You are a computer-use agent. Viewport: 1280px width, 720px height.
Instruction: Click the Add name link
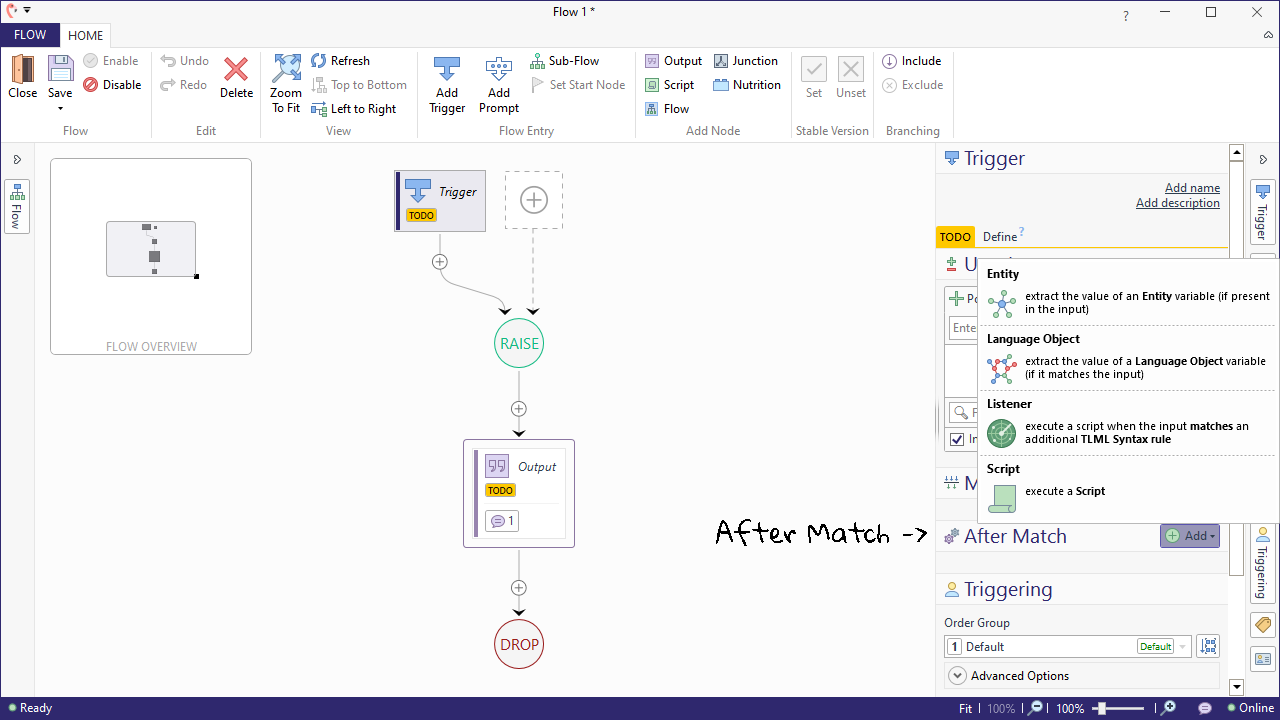tap(1192, 187)
